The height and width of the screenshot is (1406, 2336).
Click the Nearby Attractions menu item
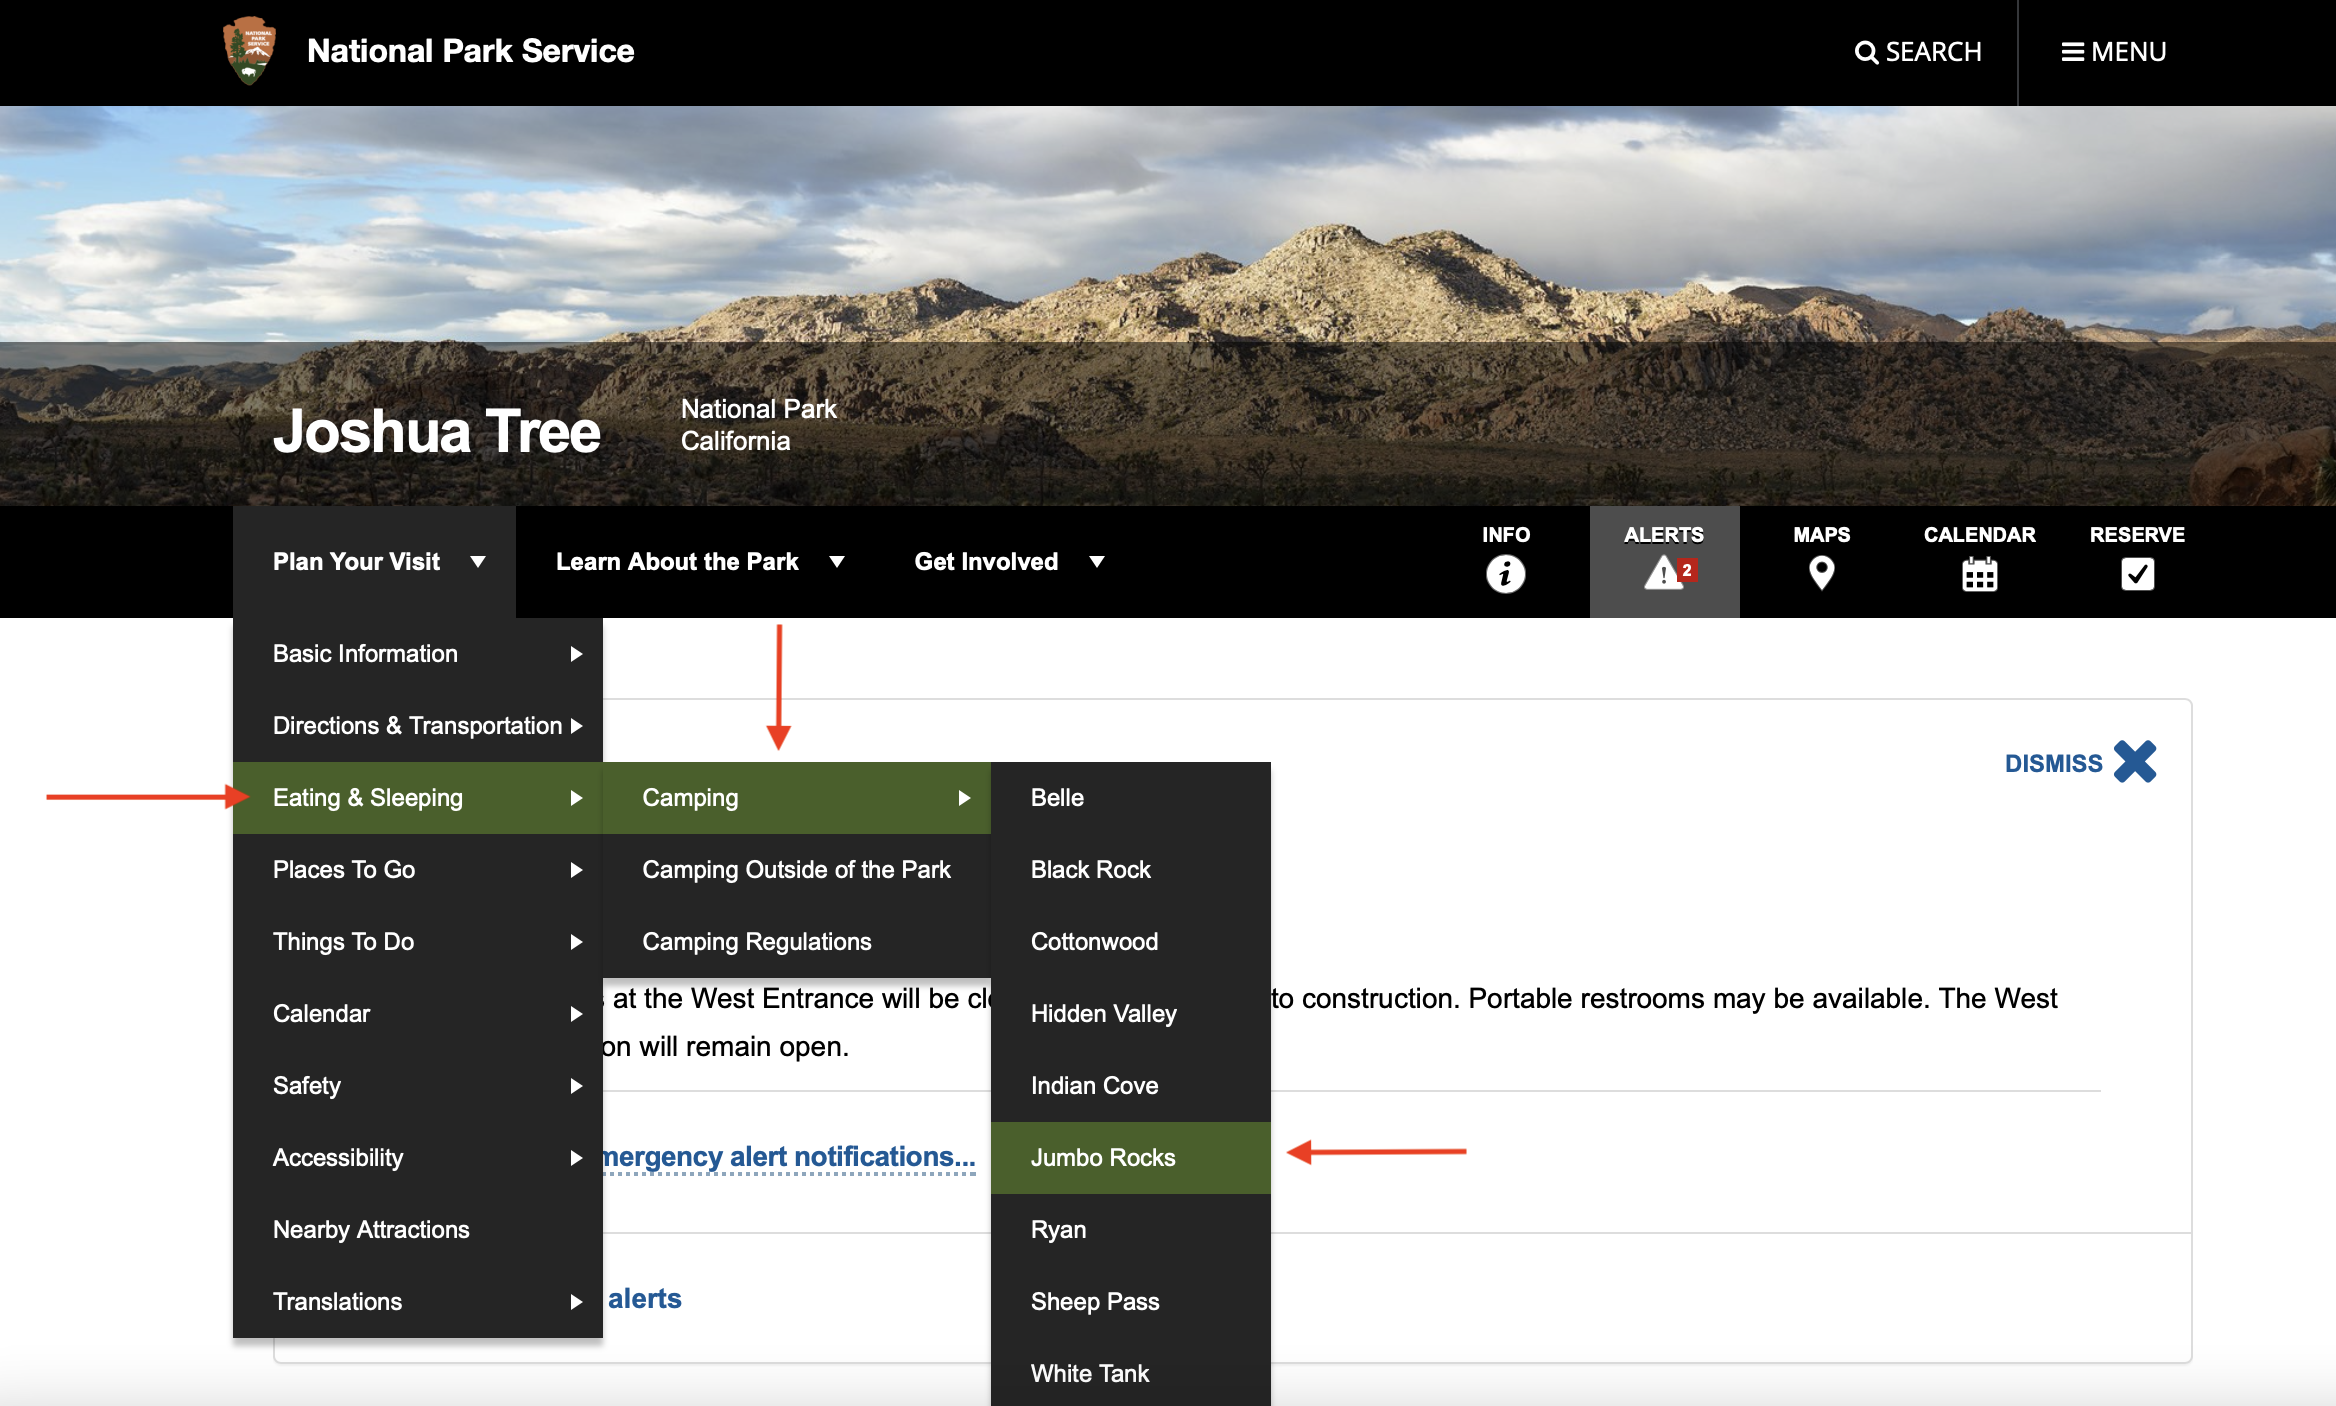coord(371,1229)
